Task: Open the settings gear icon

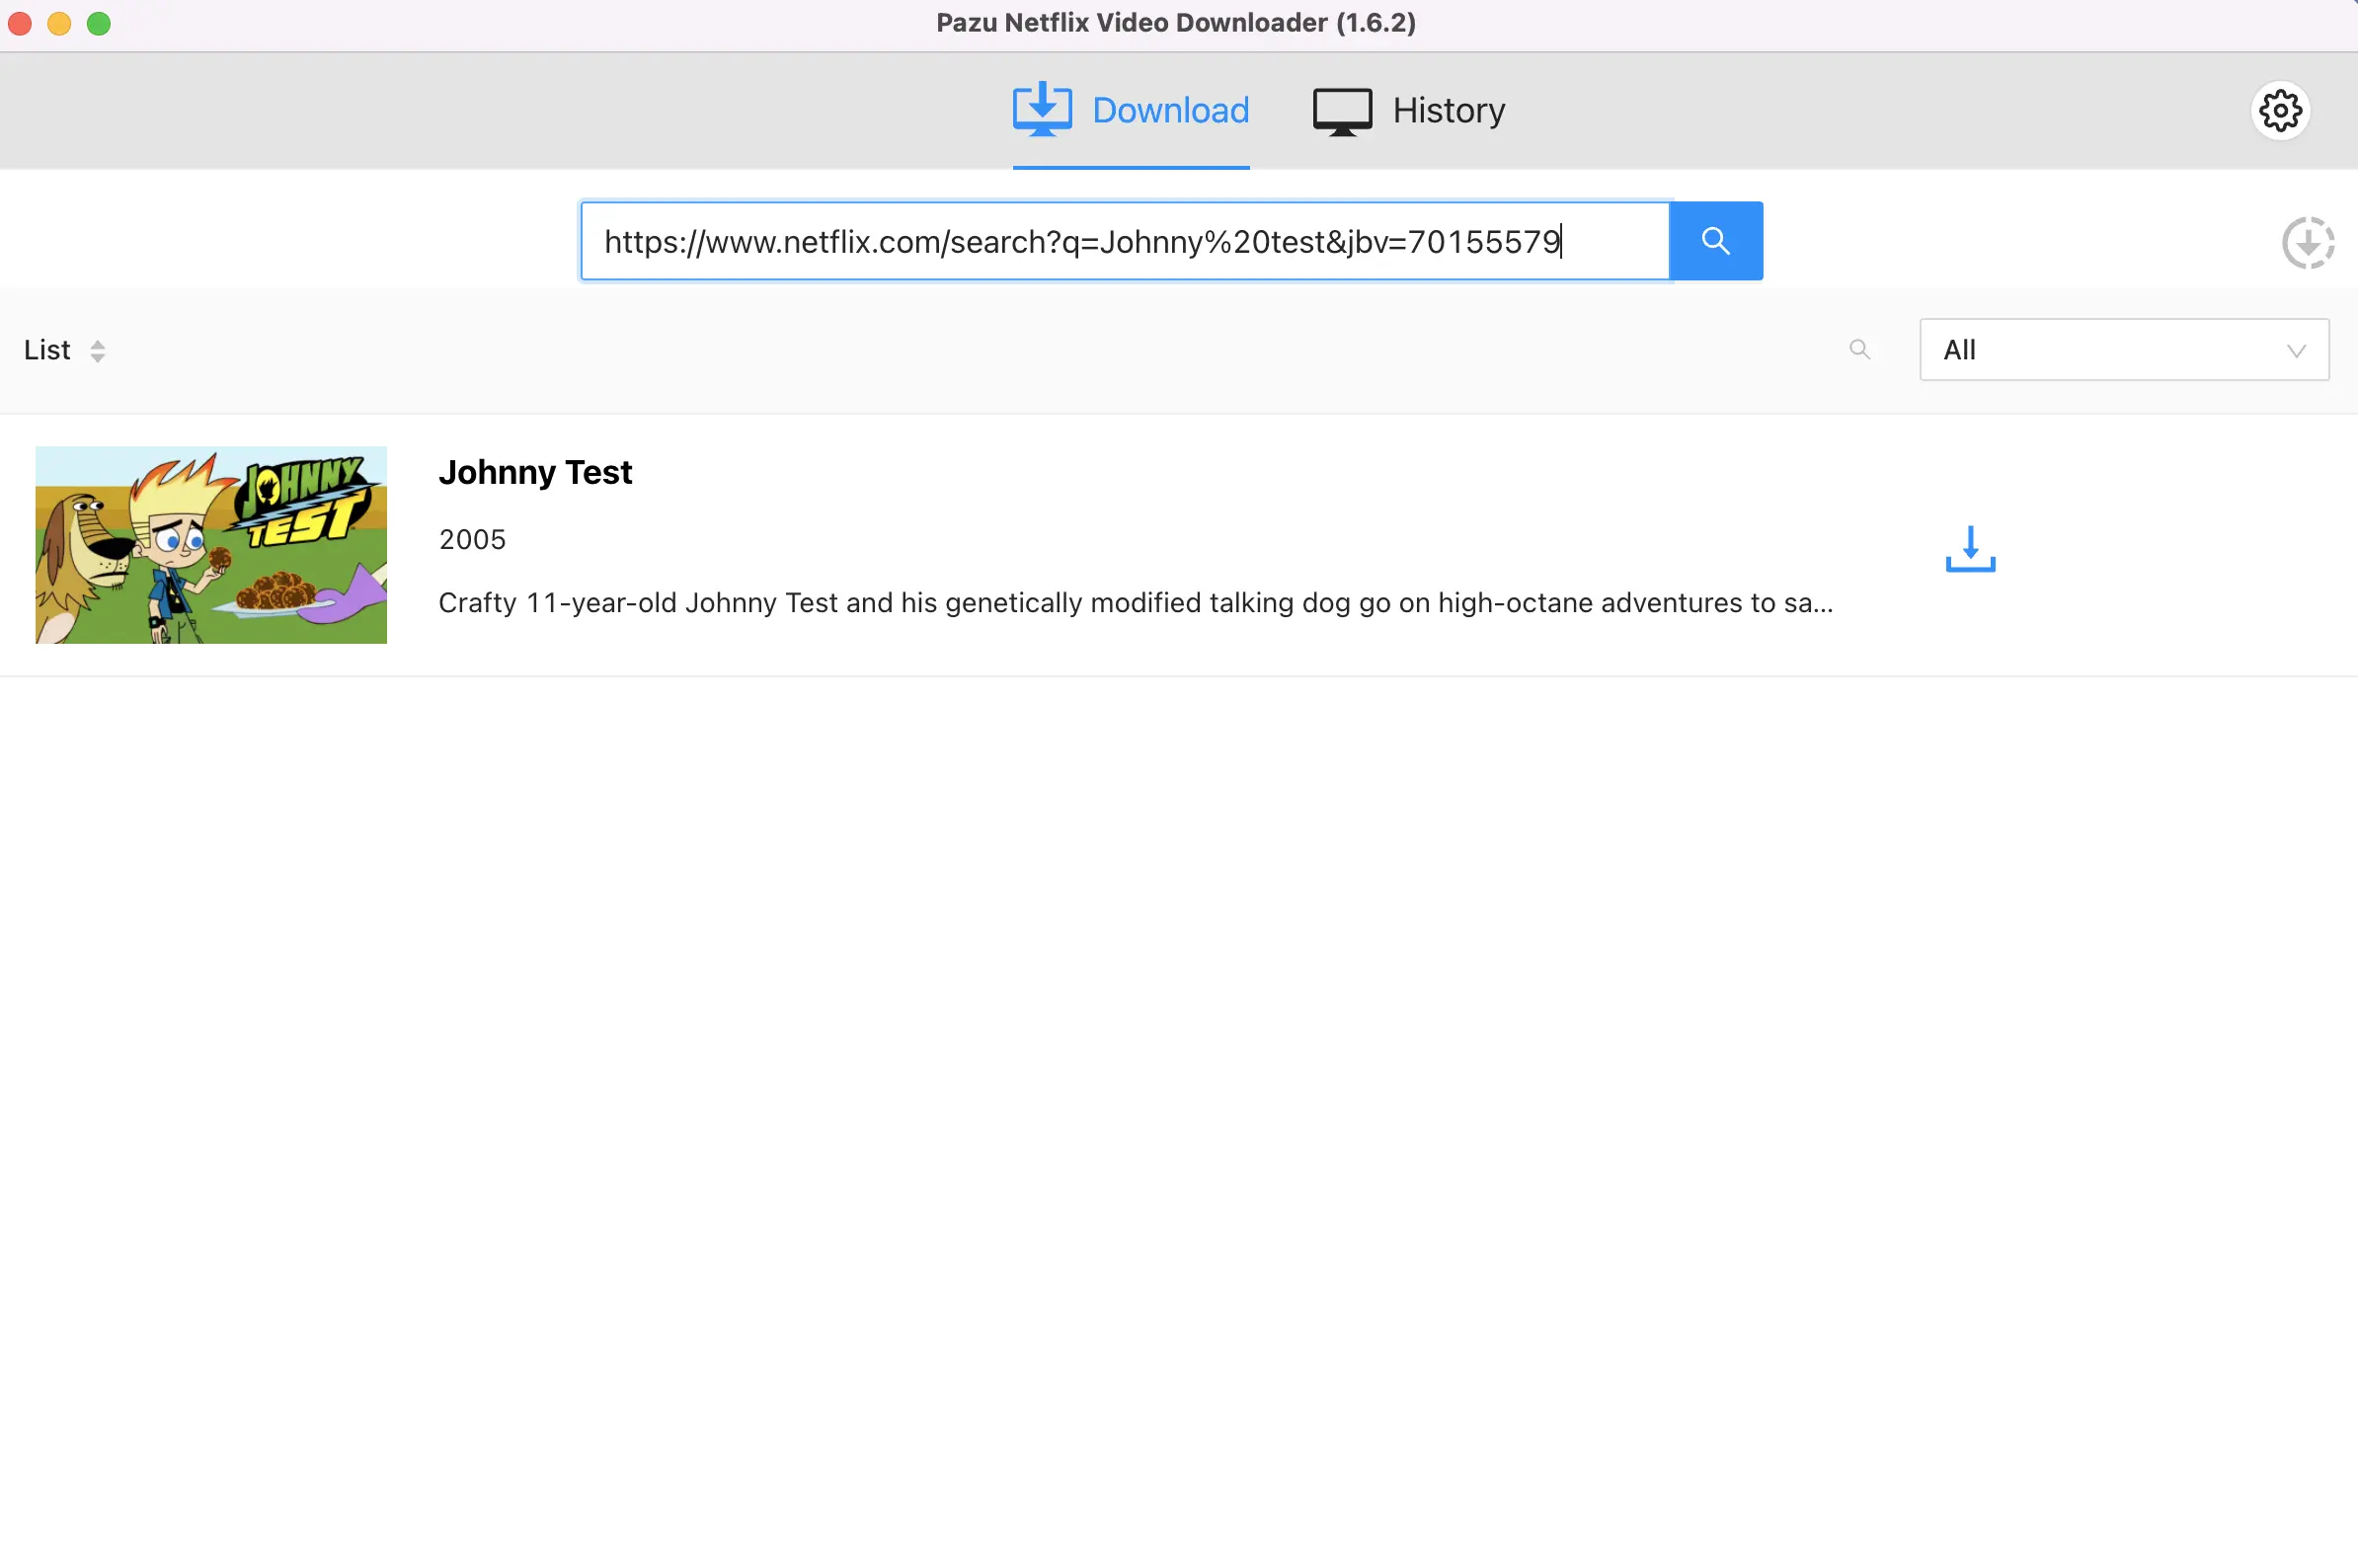Action: [x=2280, y=110]
